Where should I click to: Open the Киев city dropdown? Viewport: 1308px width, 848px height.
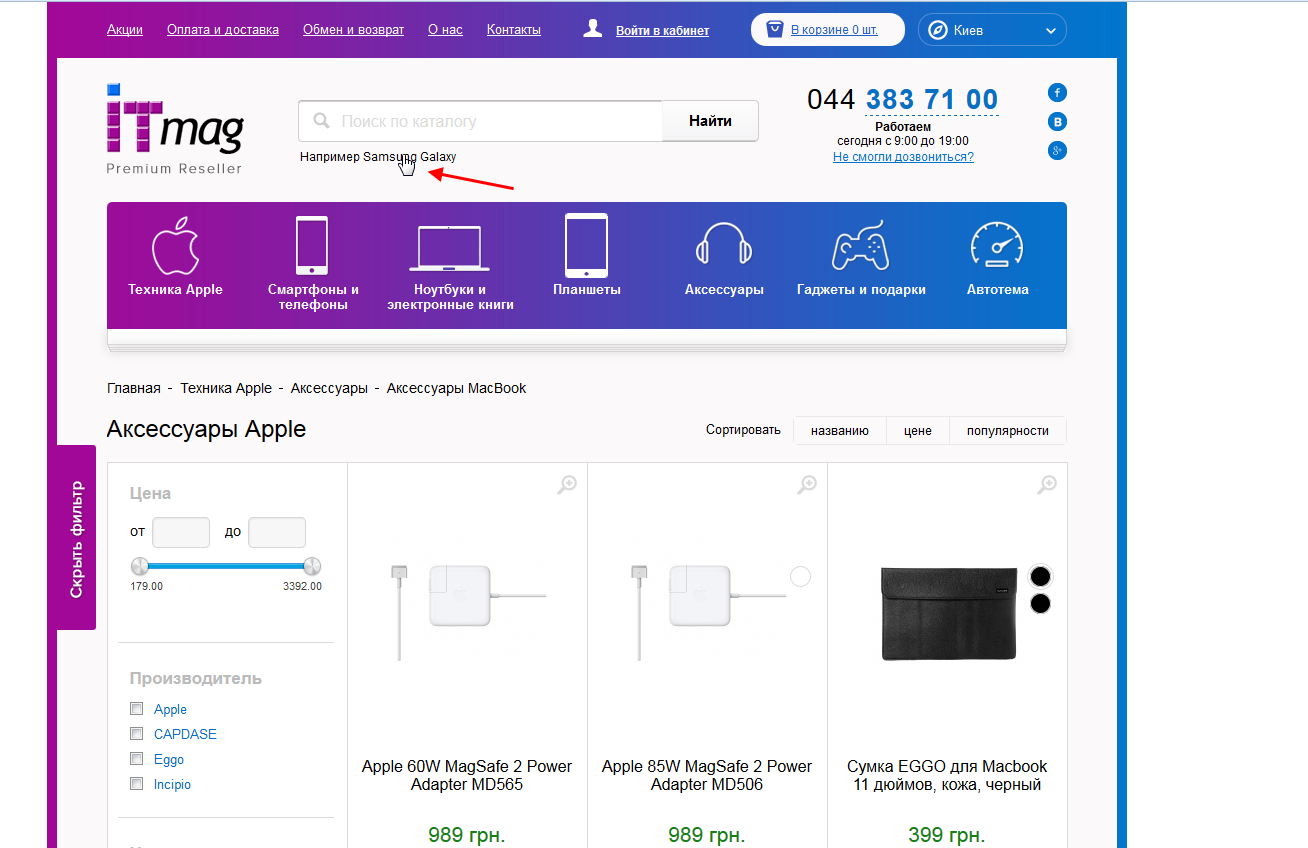click(992, 30)
